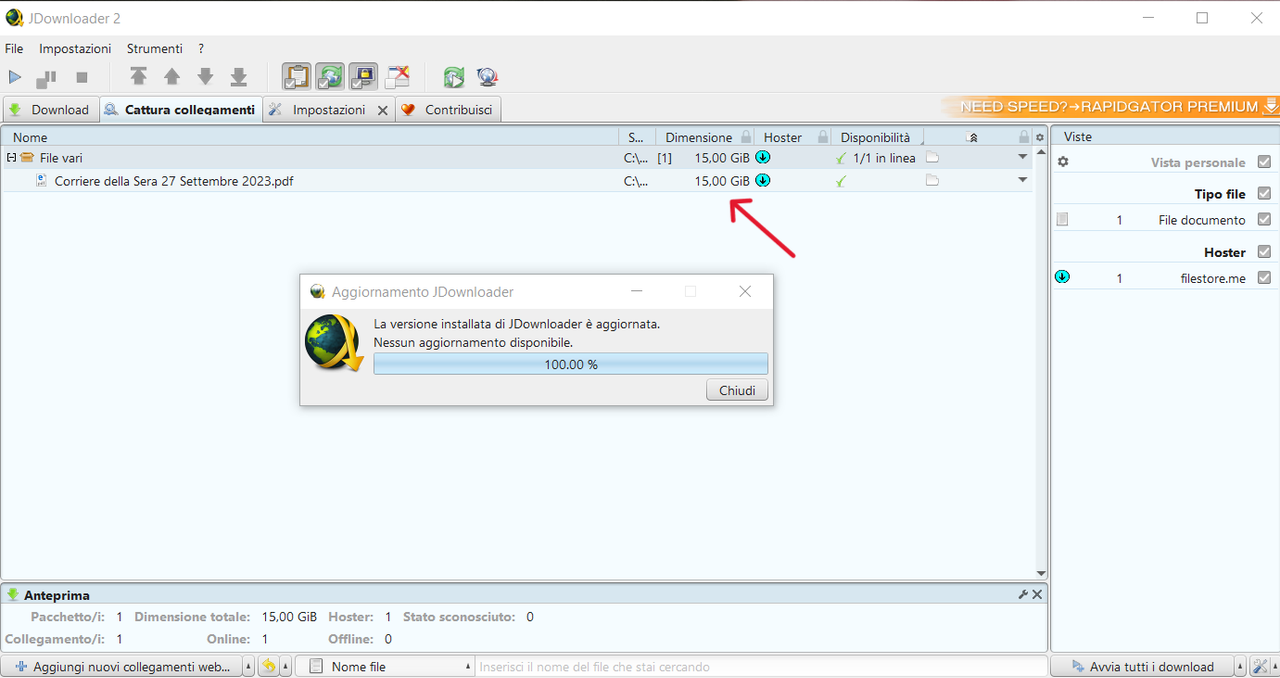Click the red-X window toolbar icon
Image resolution: width=1280 pixels, height=678 pixels.
(398, 77)
